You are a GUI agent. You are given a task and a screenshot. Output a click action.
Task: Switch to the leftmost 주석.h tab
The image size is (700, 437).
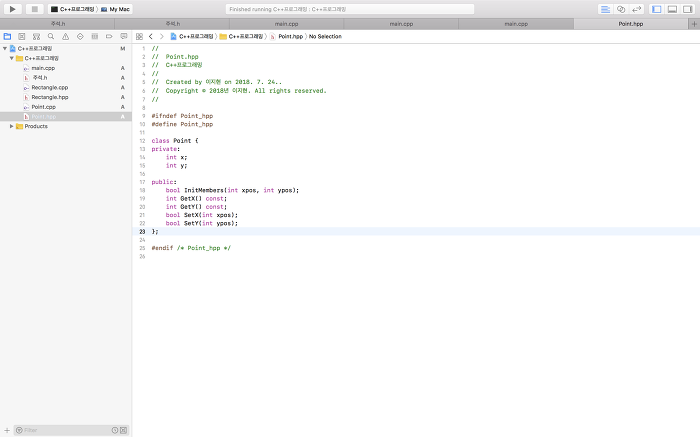(58, 24)
